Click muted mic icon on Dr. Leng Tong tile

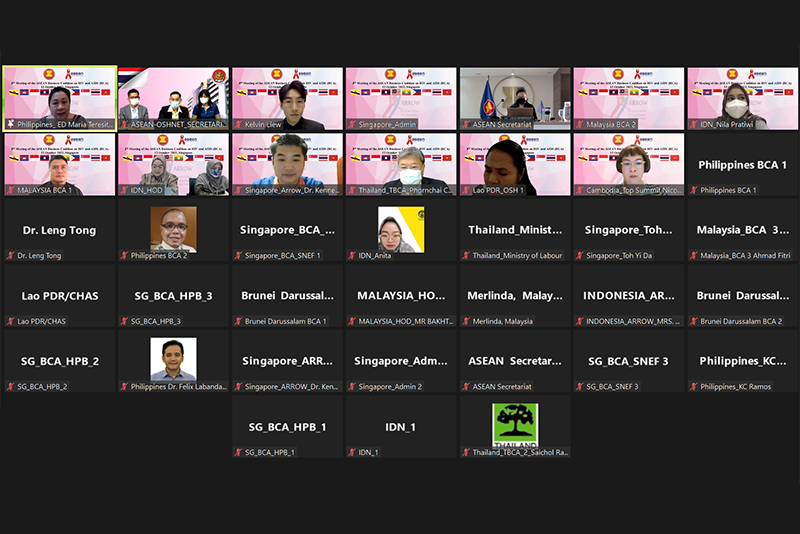tap(10, 256)
